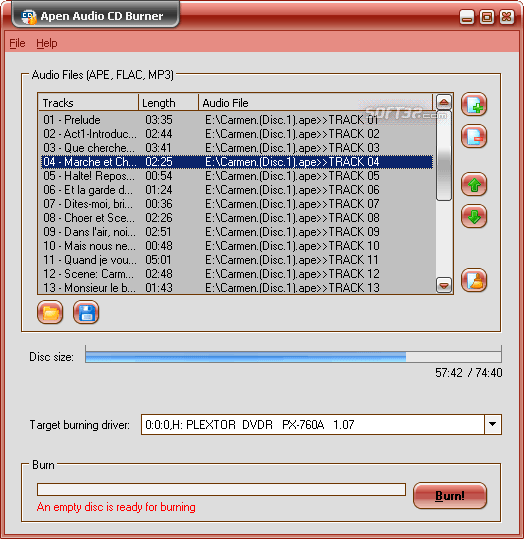Open a playlist with the folder icon
The width and height of the screenshot is (524, 539).
point(50,312)
